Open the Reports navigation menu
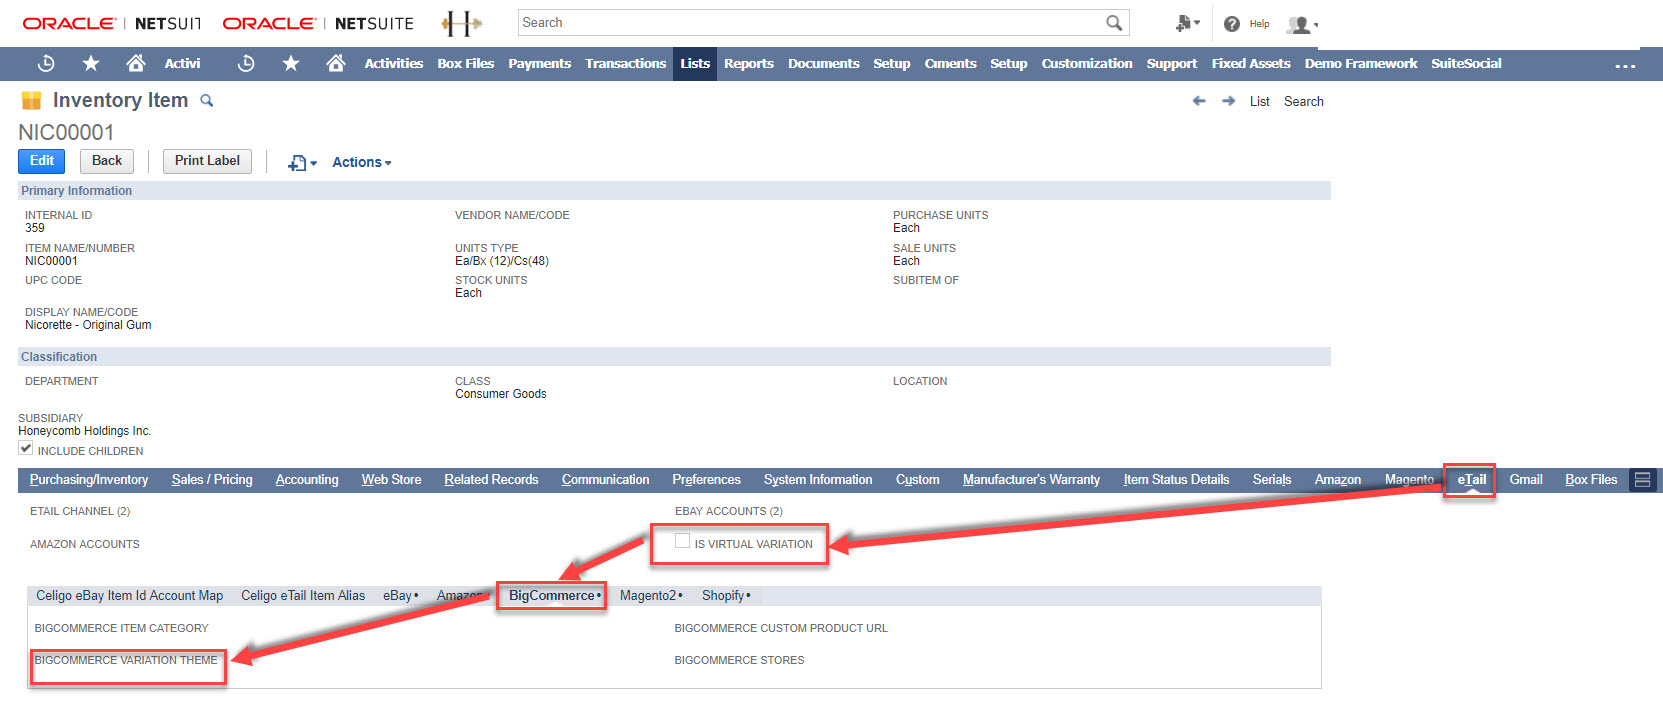This screenshot has width=1663, height=712. tap(749, 63)
